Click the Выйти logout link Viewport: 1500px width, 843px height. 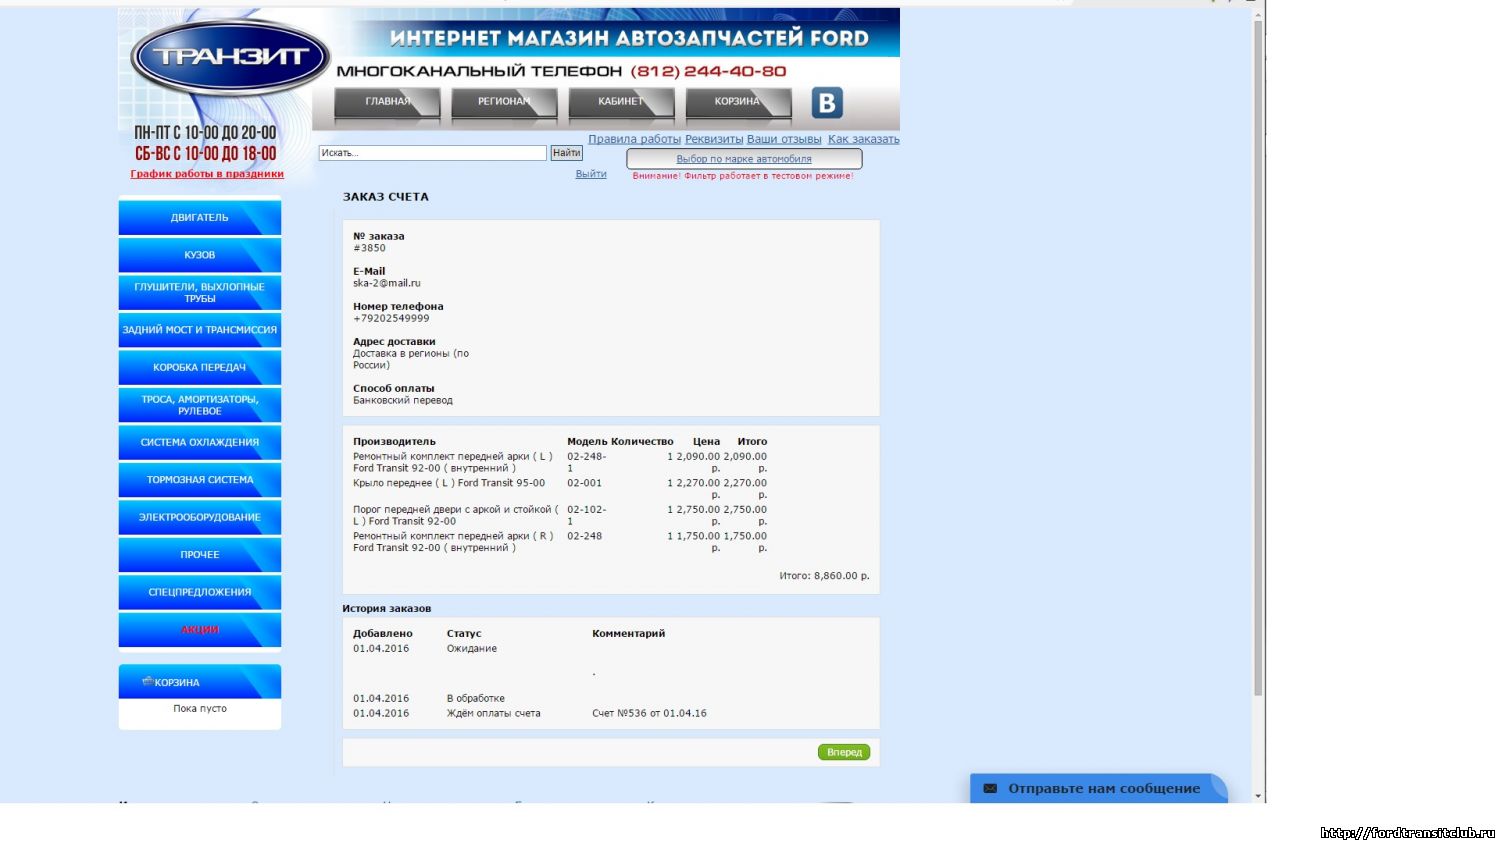(x=591, y=174)
